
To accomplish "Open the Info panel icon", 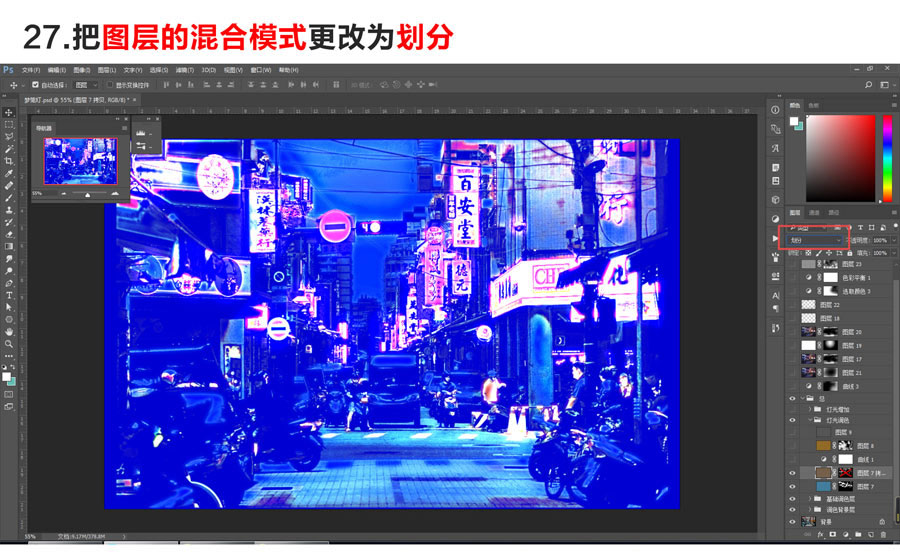I will coord(775,110).
